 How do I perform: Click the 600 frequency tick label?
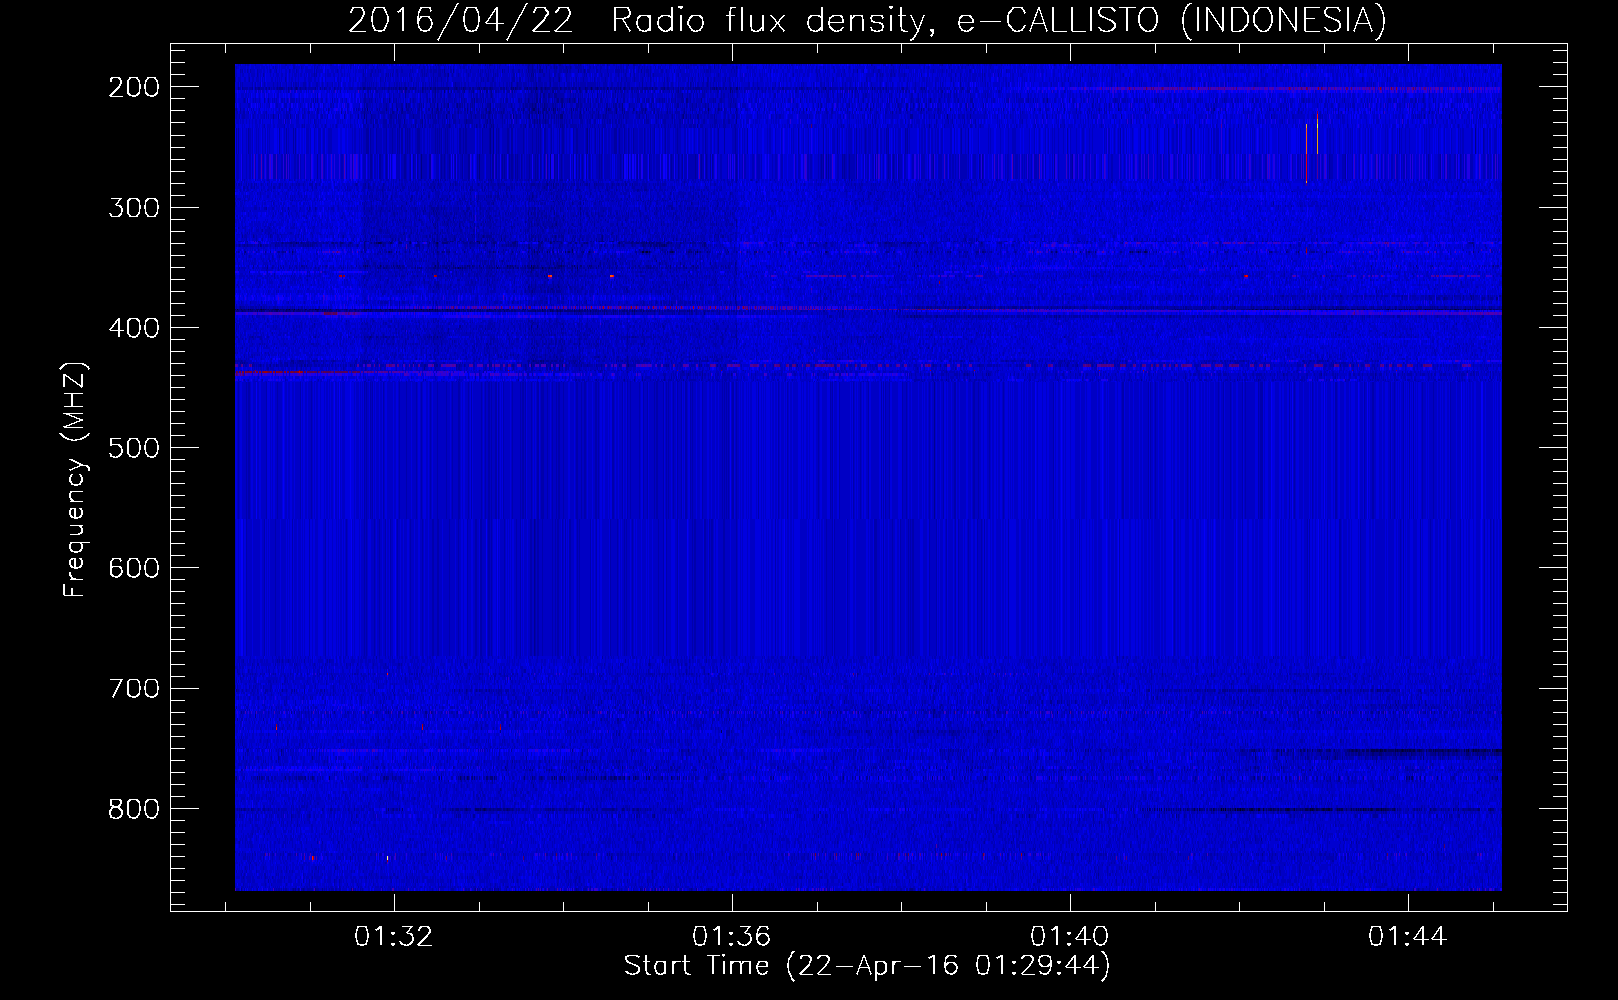pos(134,568)
